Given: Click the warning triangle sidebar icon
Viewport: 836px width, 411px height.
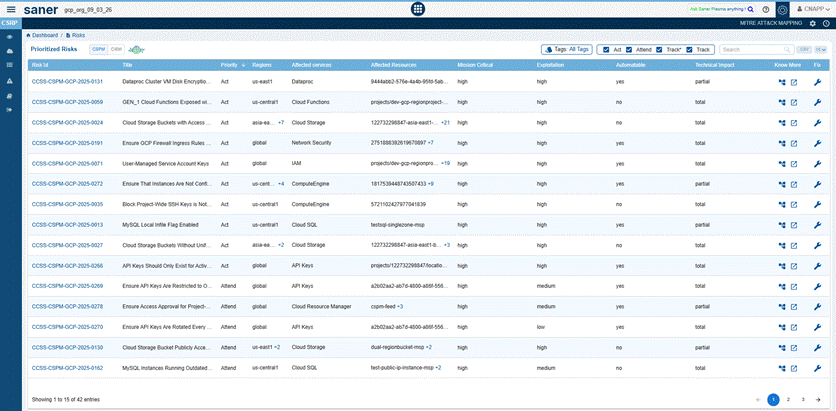Looking at the screenshot, I should click(x=10, y=81).
